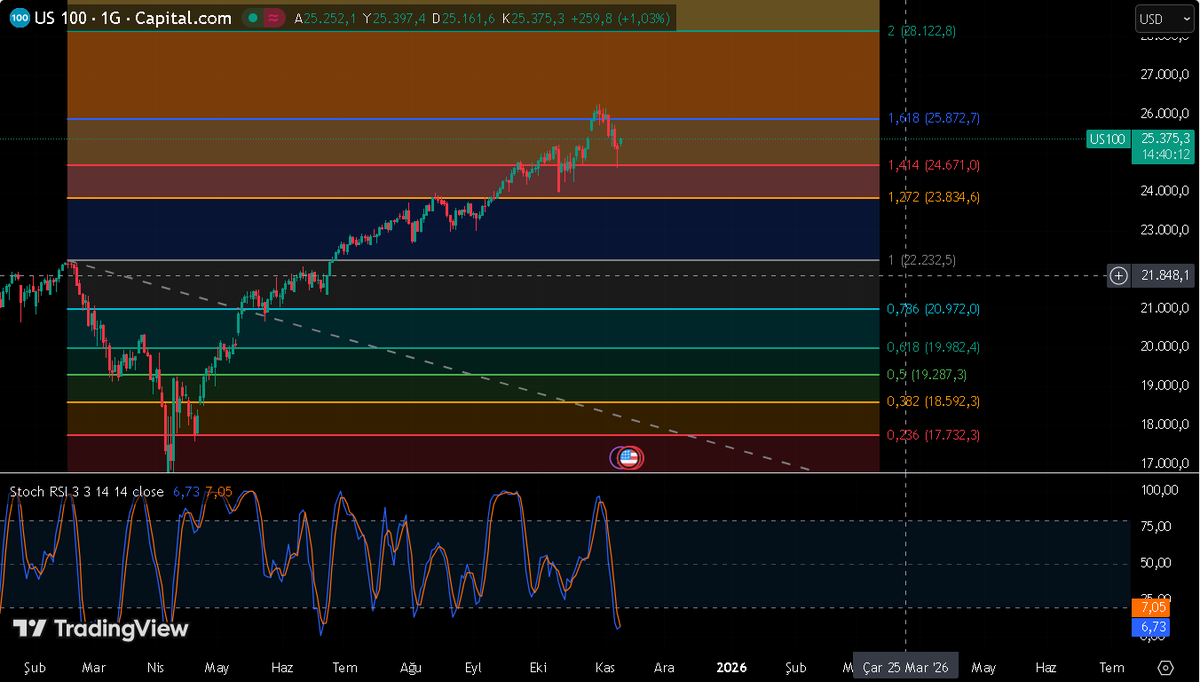
Task: Open chart settings hexagon icon
Action: point(1165,667)
